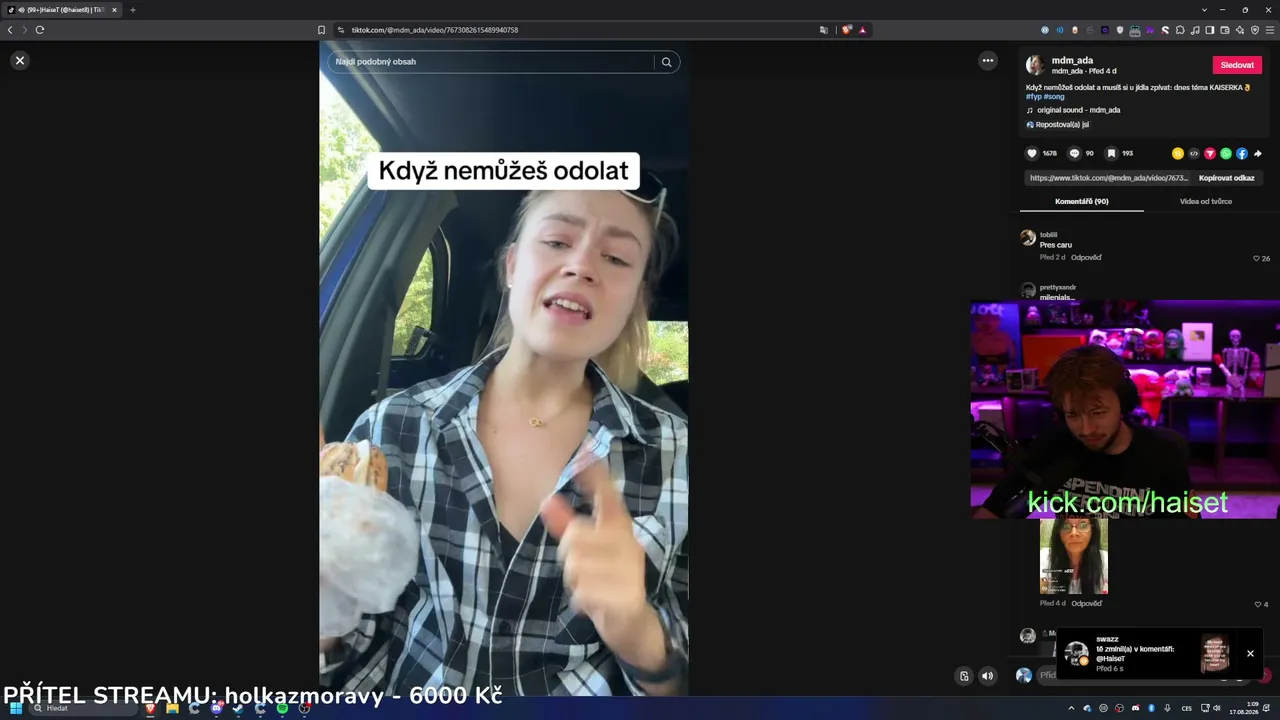Toggle the auto-scroll button beside the speaker

point(964,676)
